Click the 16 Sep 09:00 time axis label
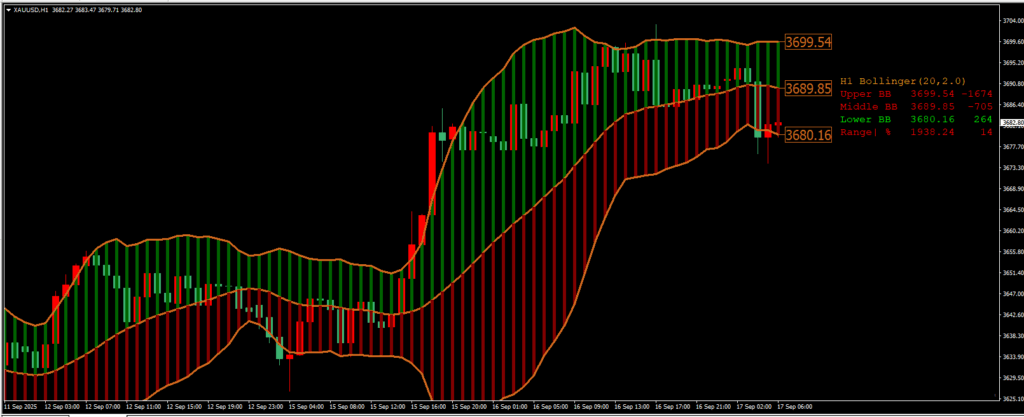The image size is (1024, 417). 592,408
